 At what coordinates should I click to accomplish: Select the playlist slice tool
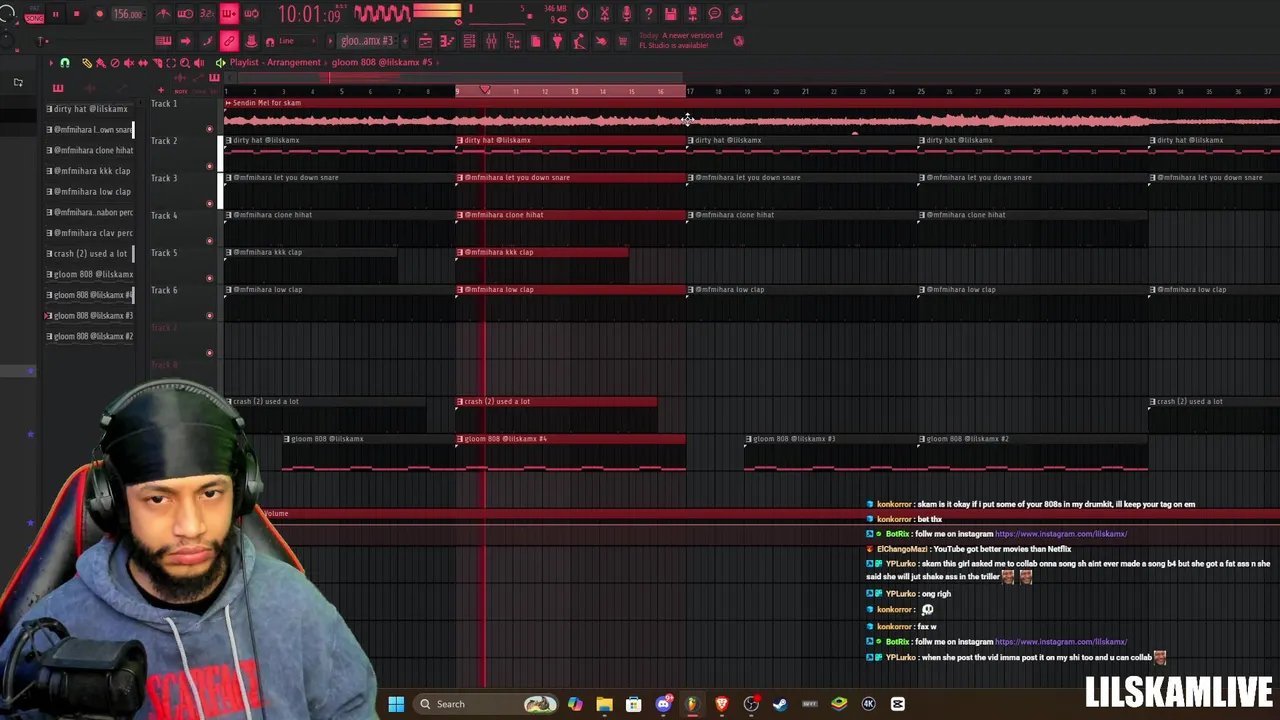(157, 62)
